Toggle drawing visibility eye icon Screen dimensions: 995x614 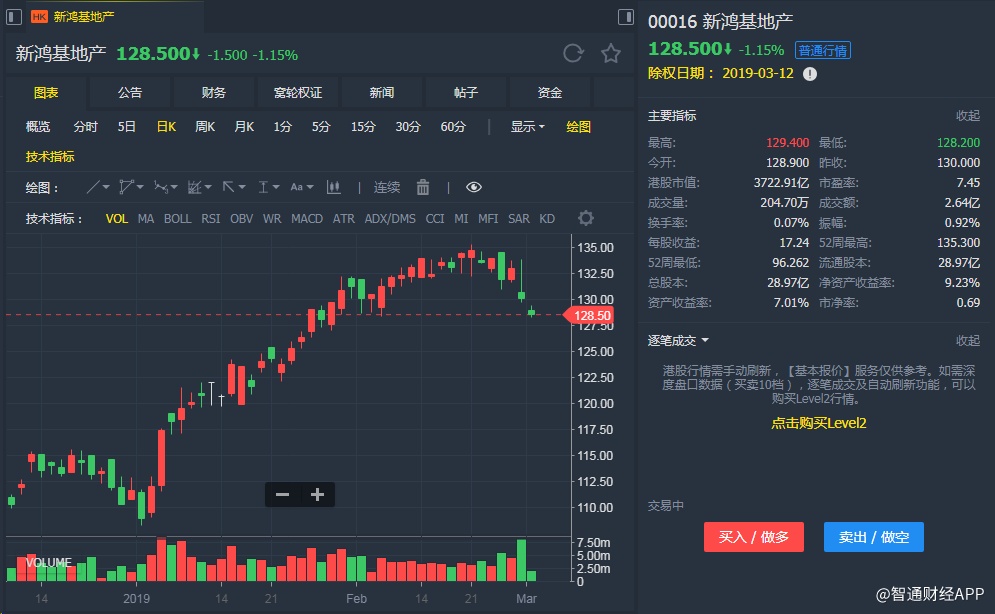[474, 187]
